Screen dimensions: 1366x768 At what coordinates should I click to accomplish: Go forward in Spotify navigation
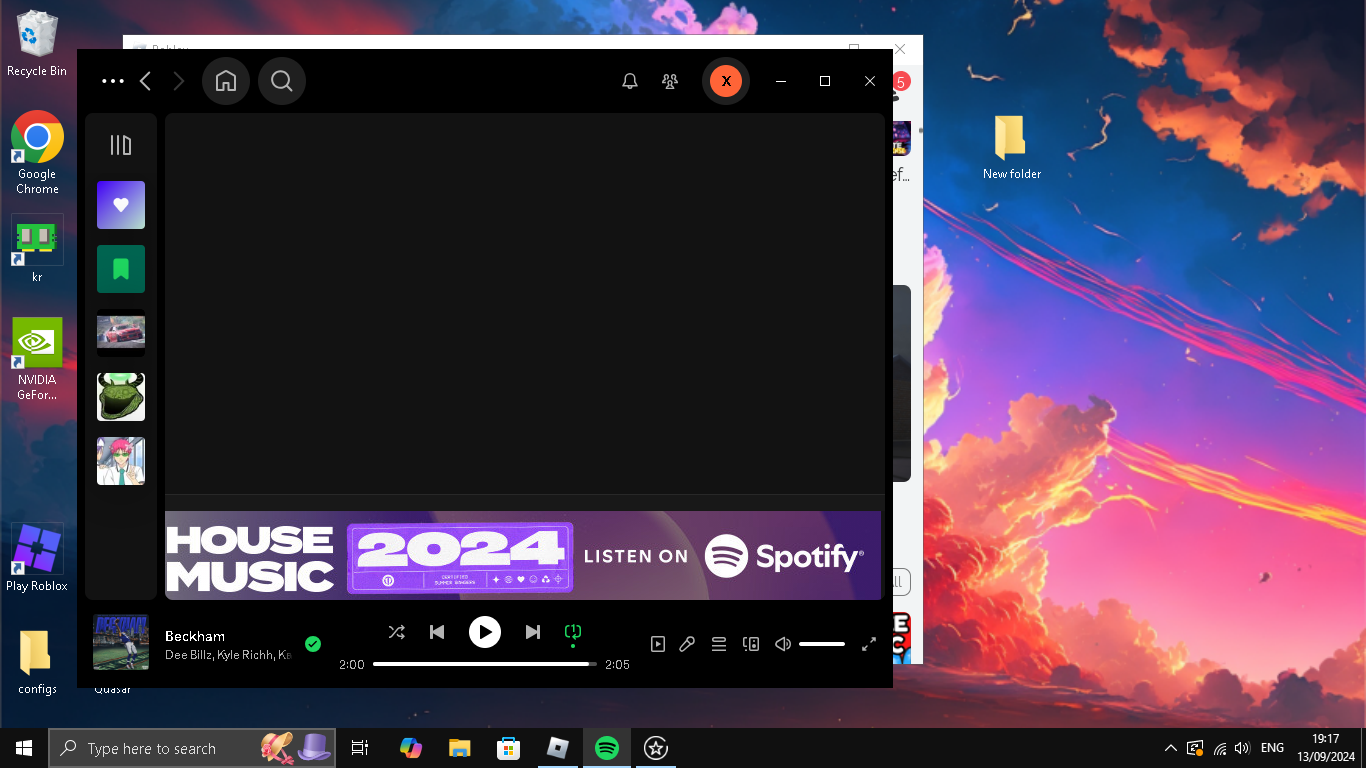point(179,81)
